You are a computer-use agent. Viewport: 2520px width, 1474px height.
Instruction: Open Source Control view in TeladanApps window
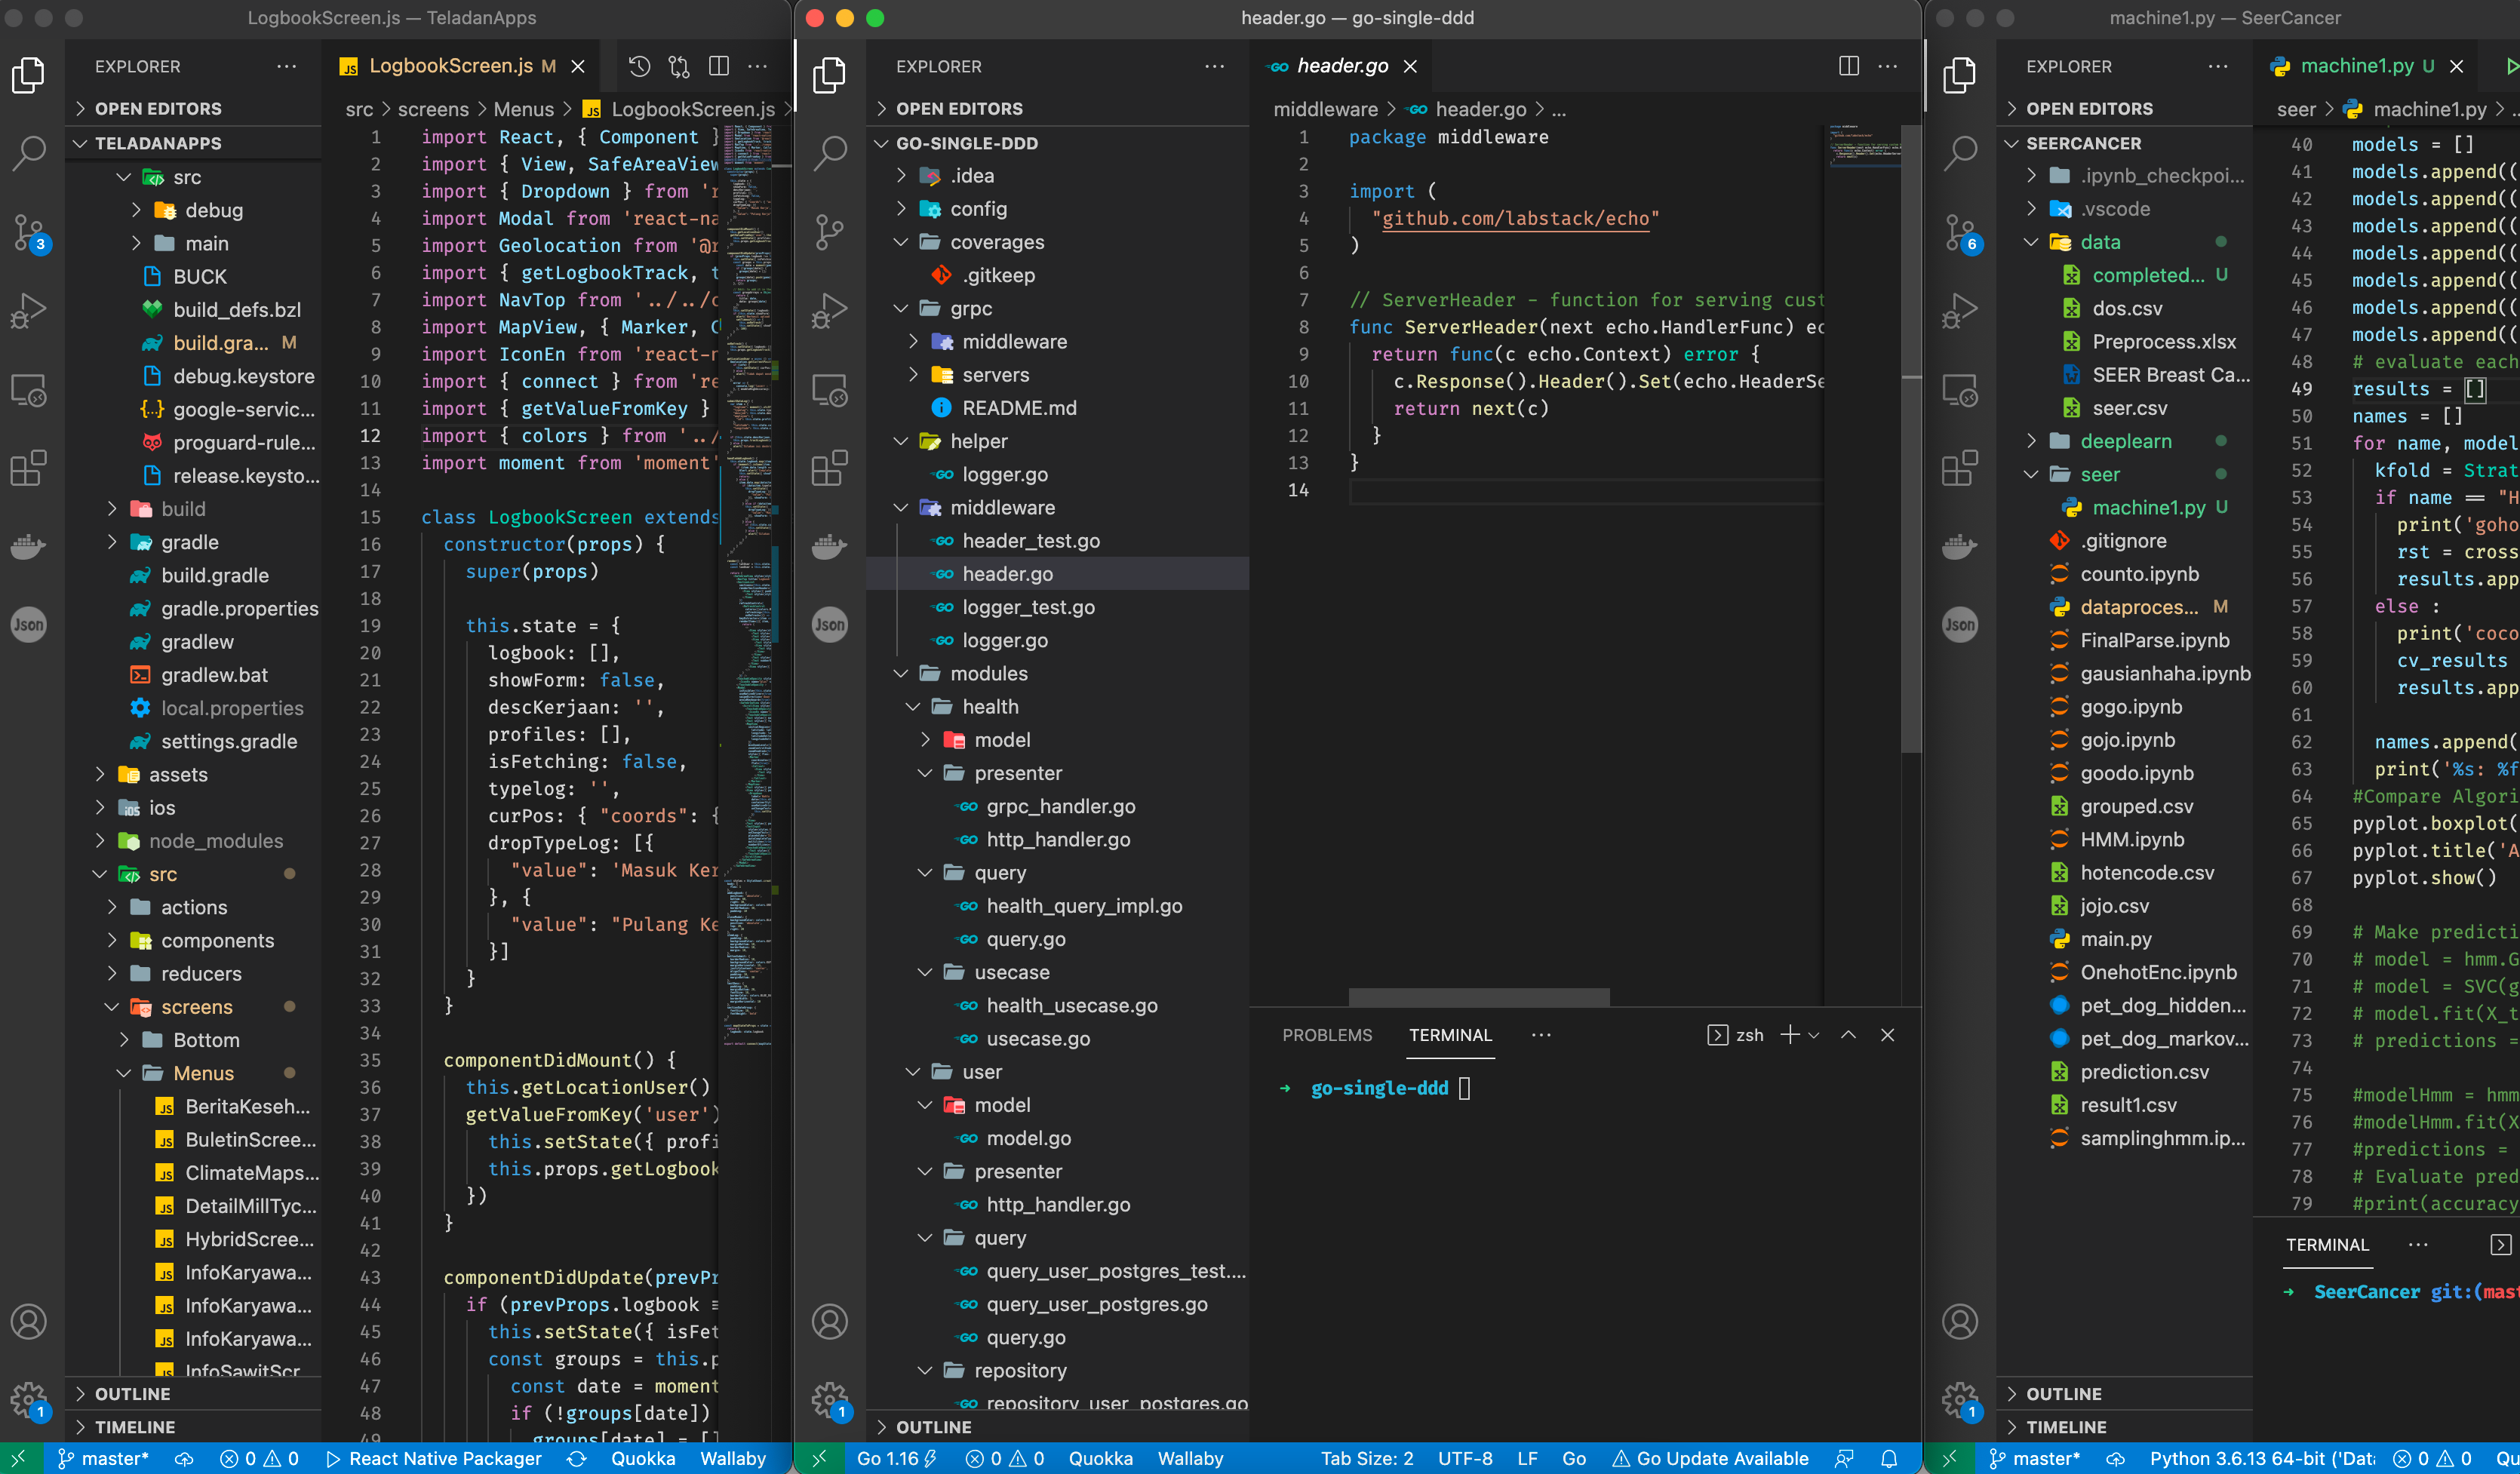click(x=29, y=232)
